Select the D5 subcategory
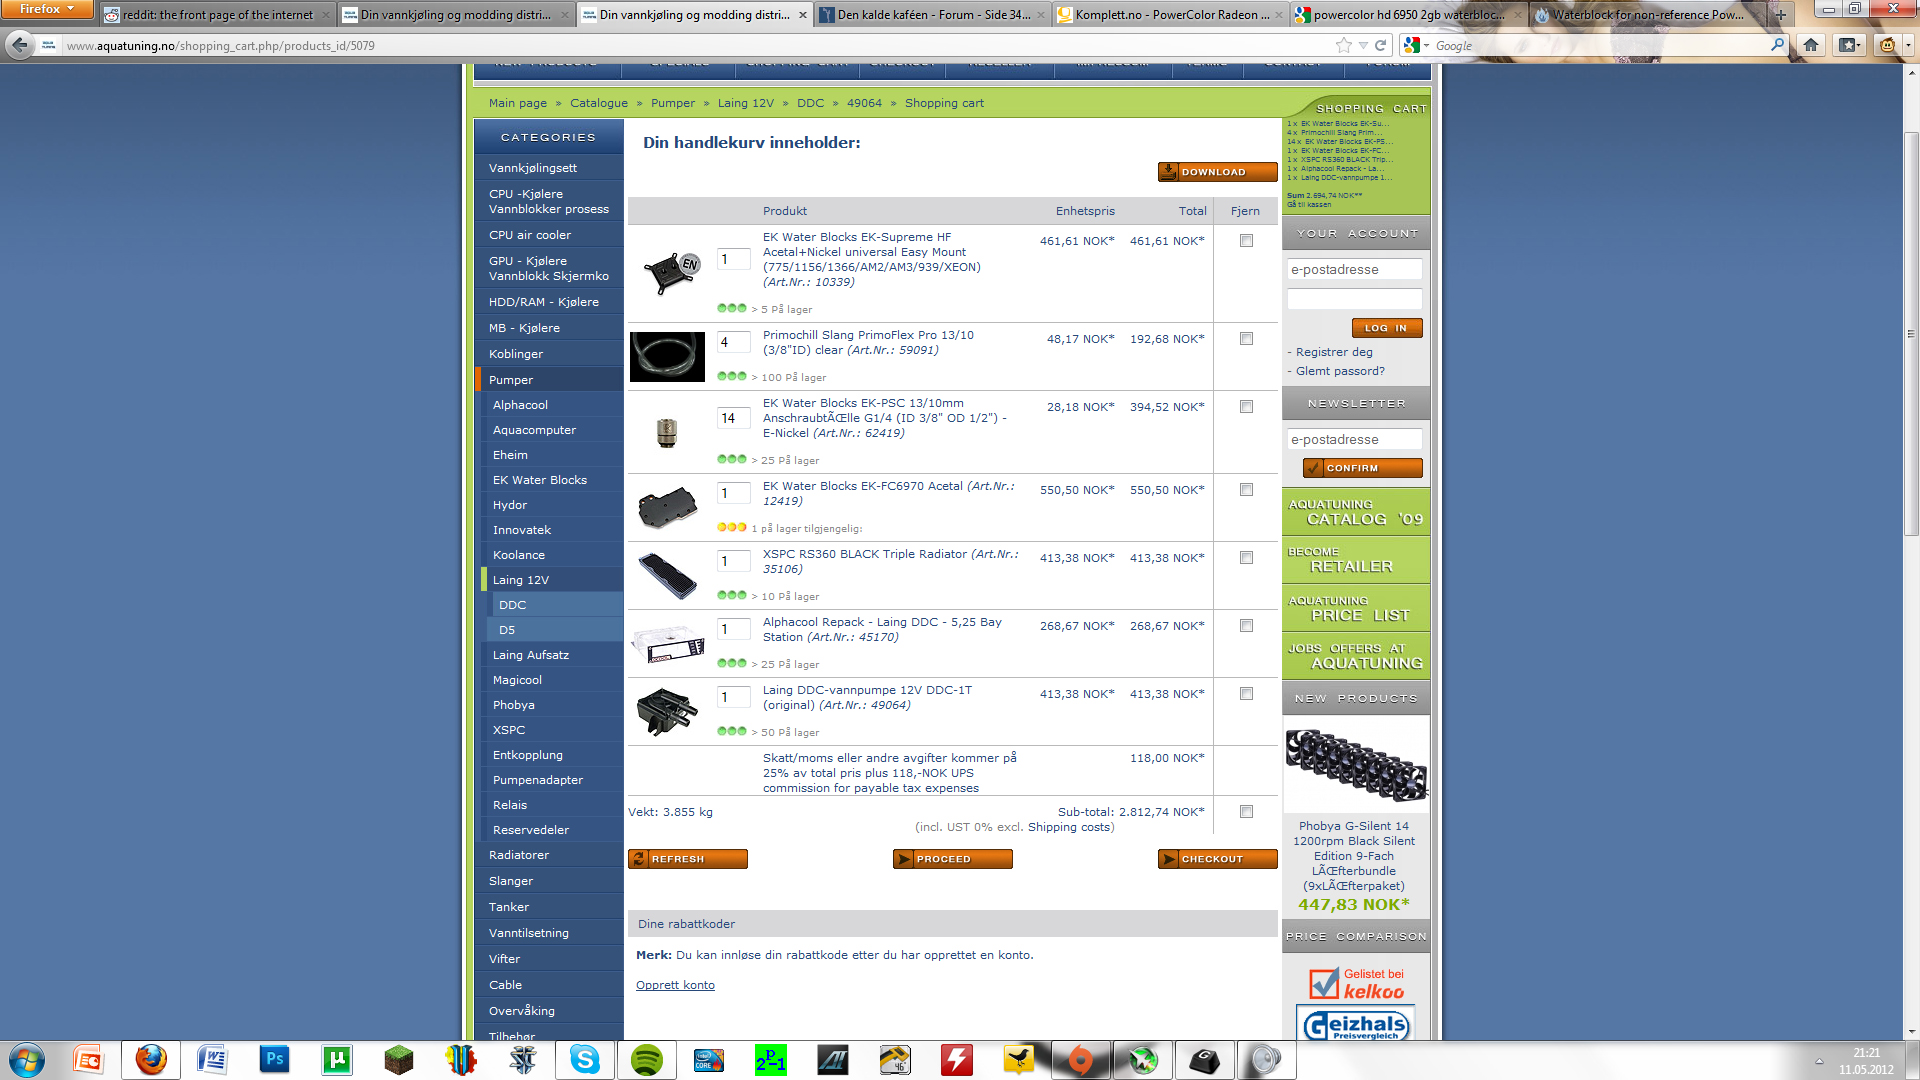The height and width of the screenshot is (1080, 1920). click(555, 630)
